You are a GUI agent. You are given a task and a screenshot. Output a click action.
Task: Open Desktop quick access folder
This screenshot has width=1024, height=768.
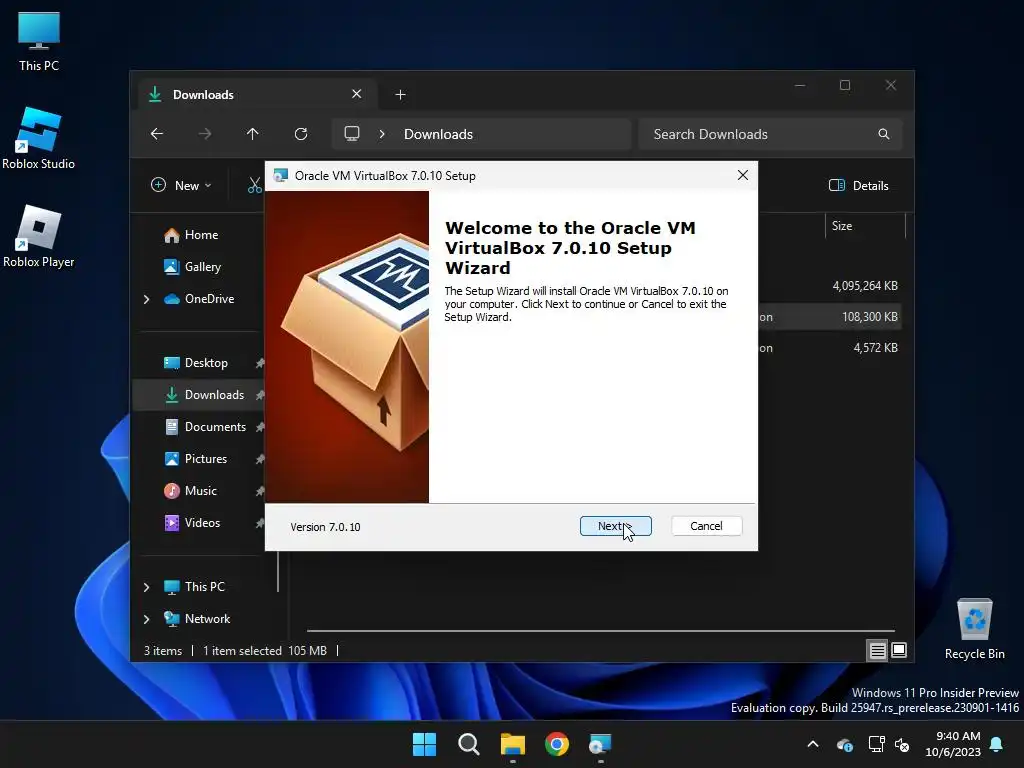click(x=206, y=362)
